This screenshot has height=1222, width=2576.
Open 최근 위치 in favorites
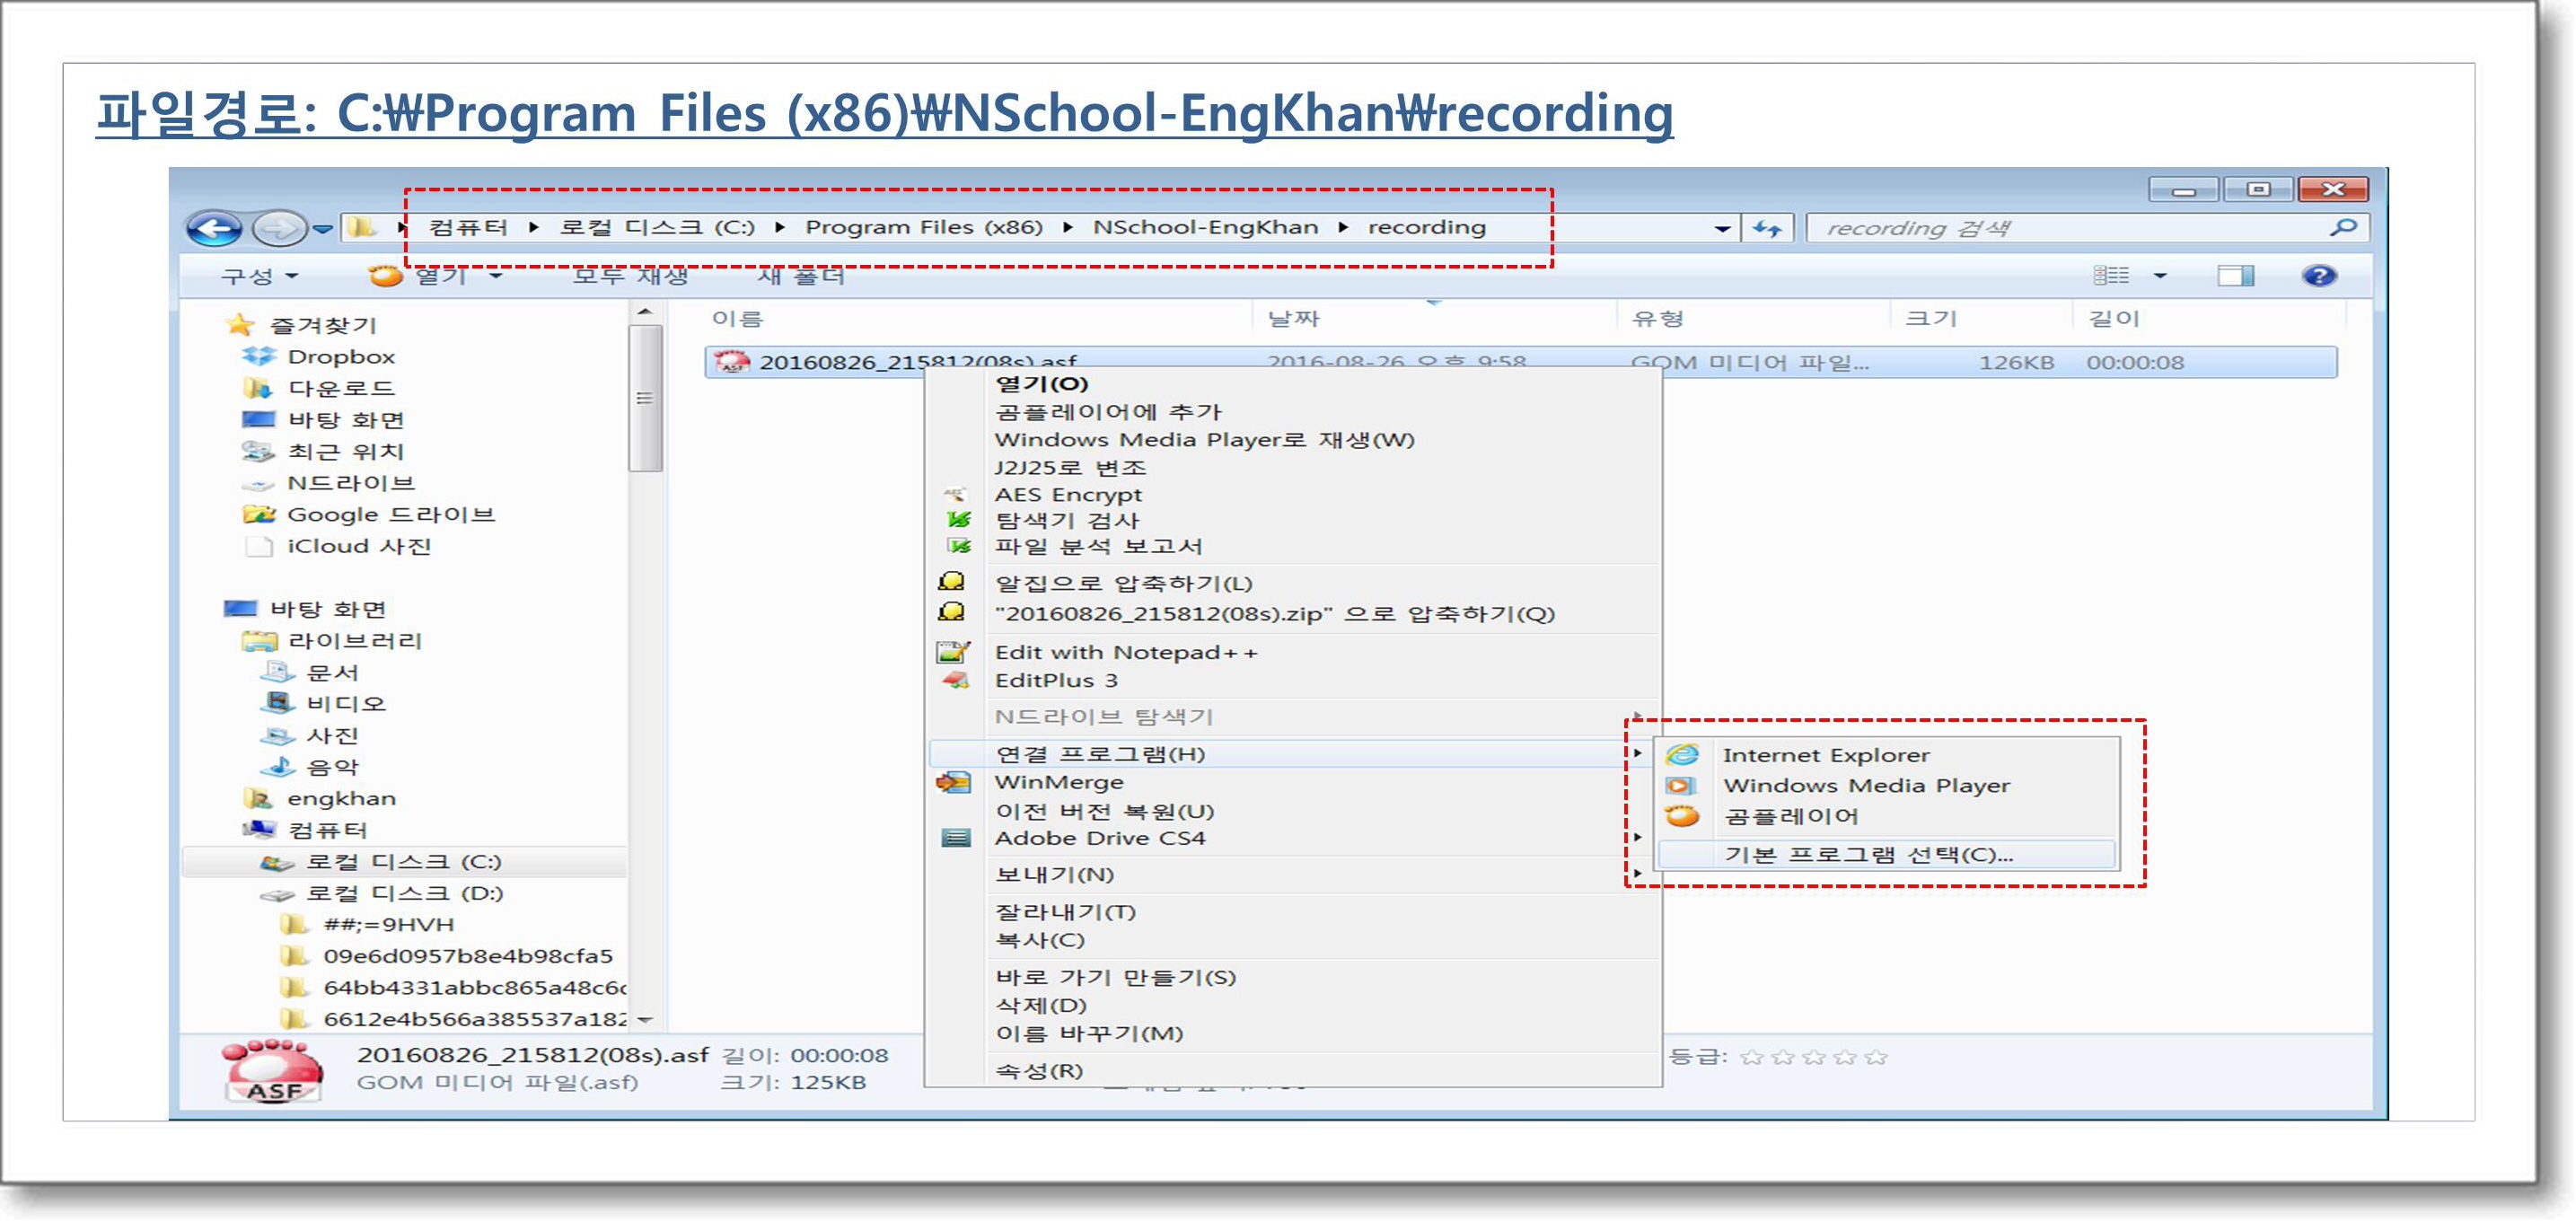tap(345, 451)
